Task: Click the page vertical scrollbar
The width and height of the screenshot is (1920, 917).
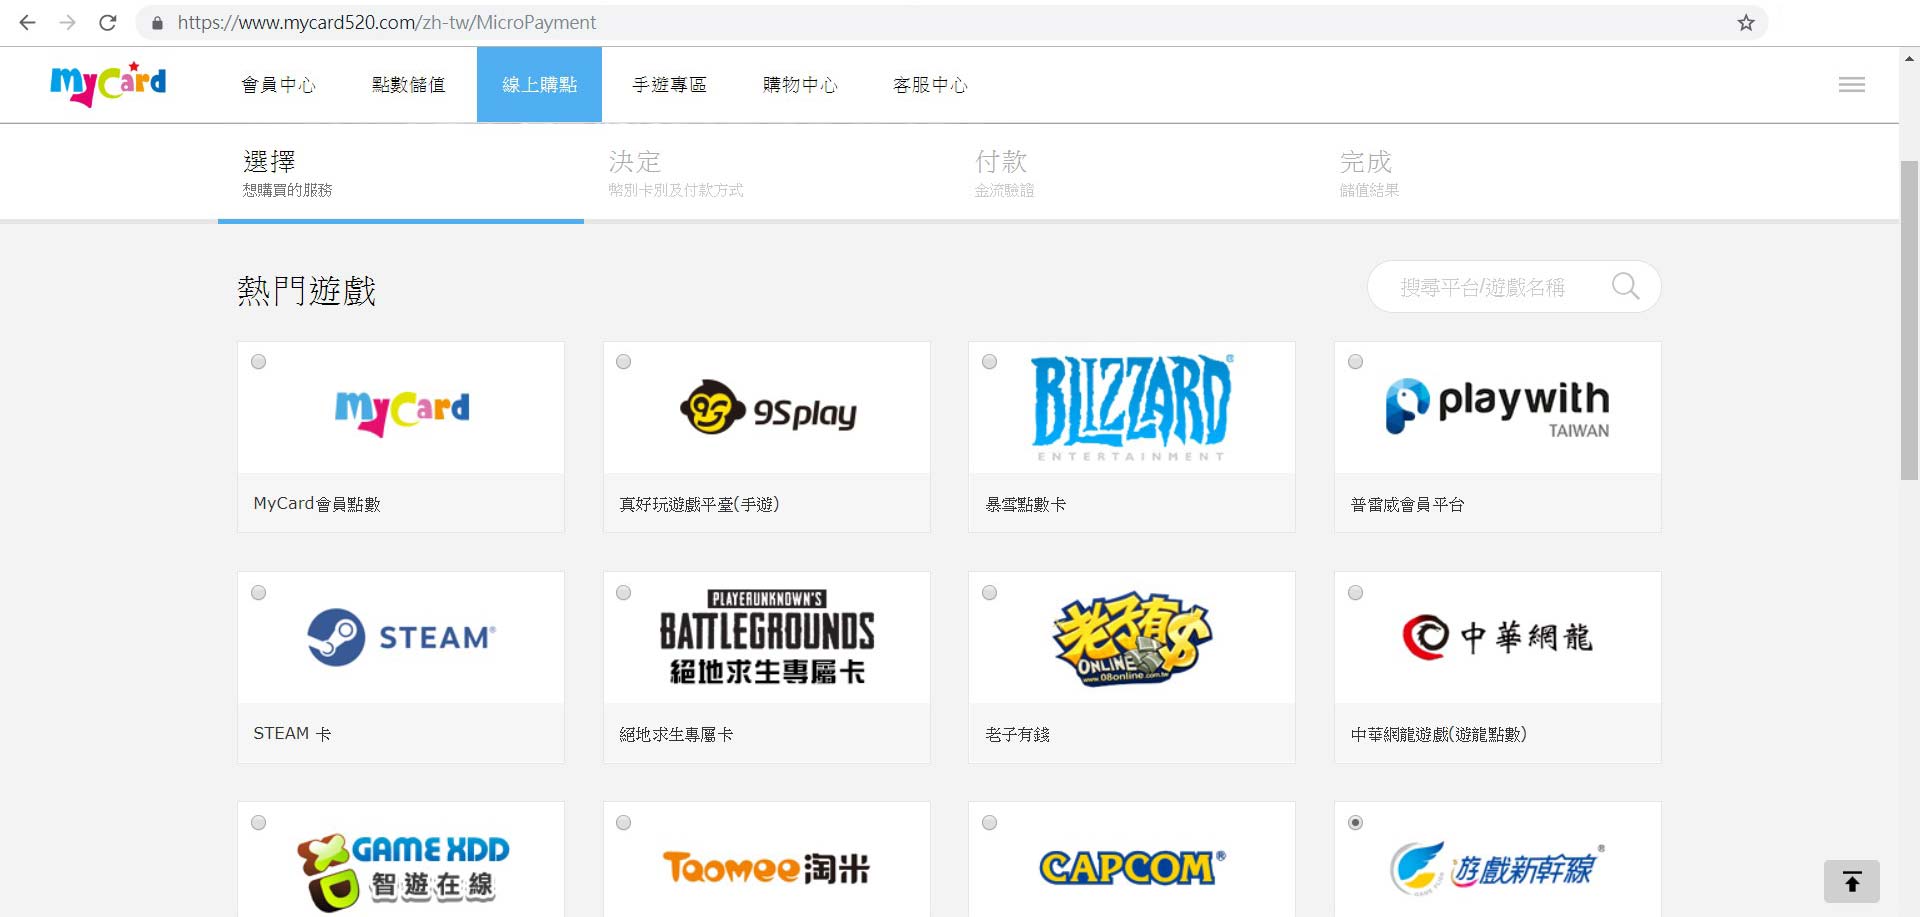Action: coord(1909,320)
